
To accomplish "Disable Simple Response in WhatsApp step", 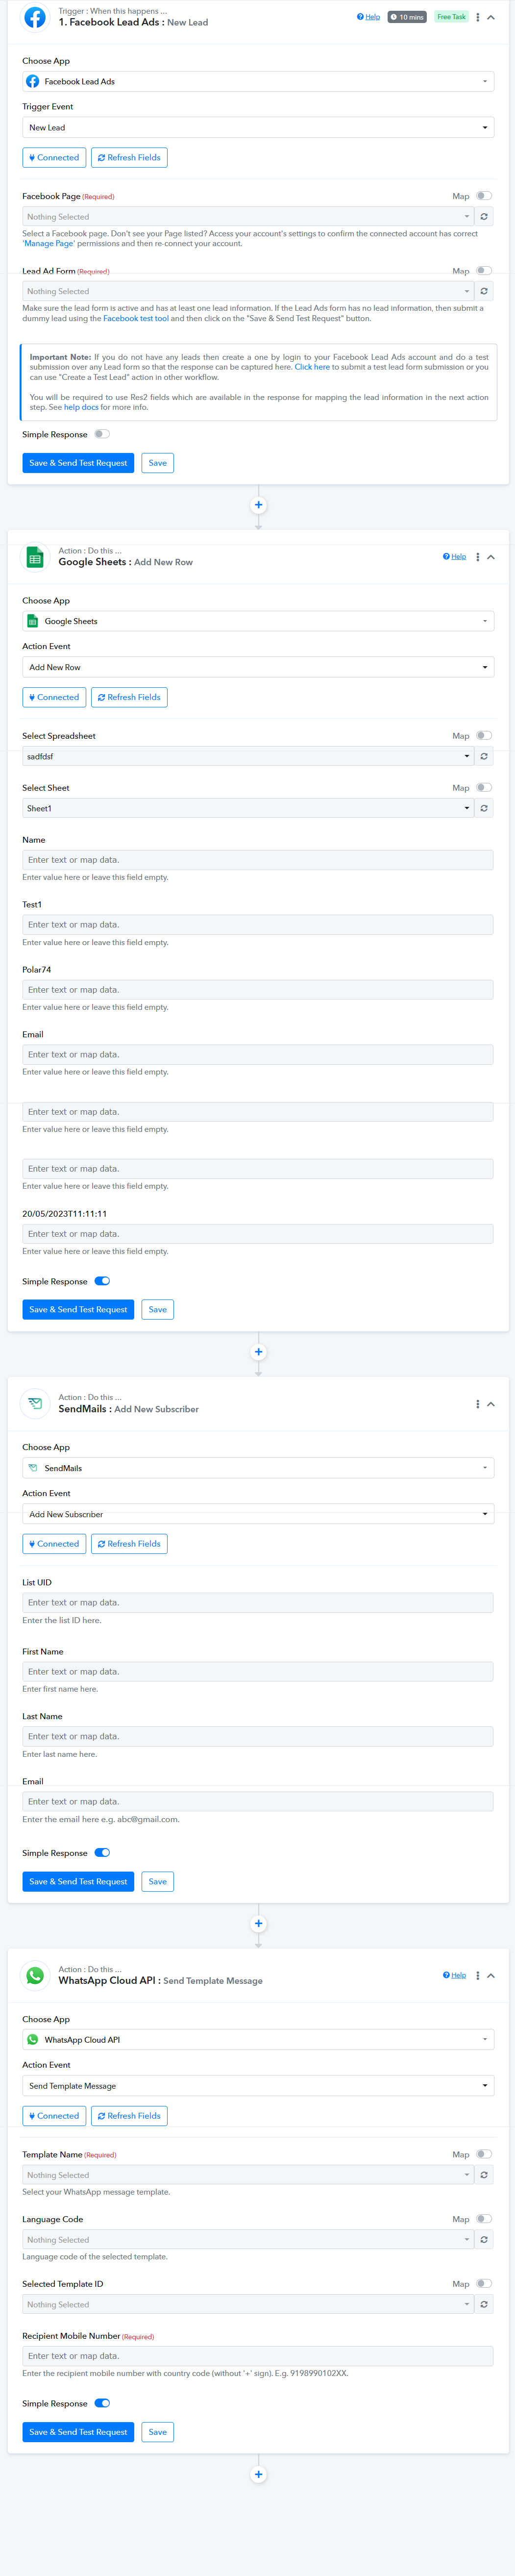I will click(102, 2403).
